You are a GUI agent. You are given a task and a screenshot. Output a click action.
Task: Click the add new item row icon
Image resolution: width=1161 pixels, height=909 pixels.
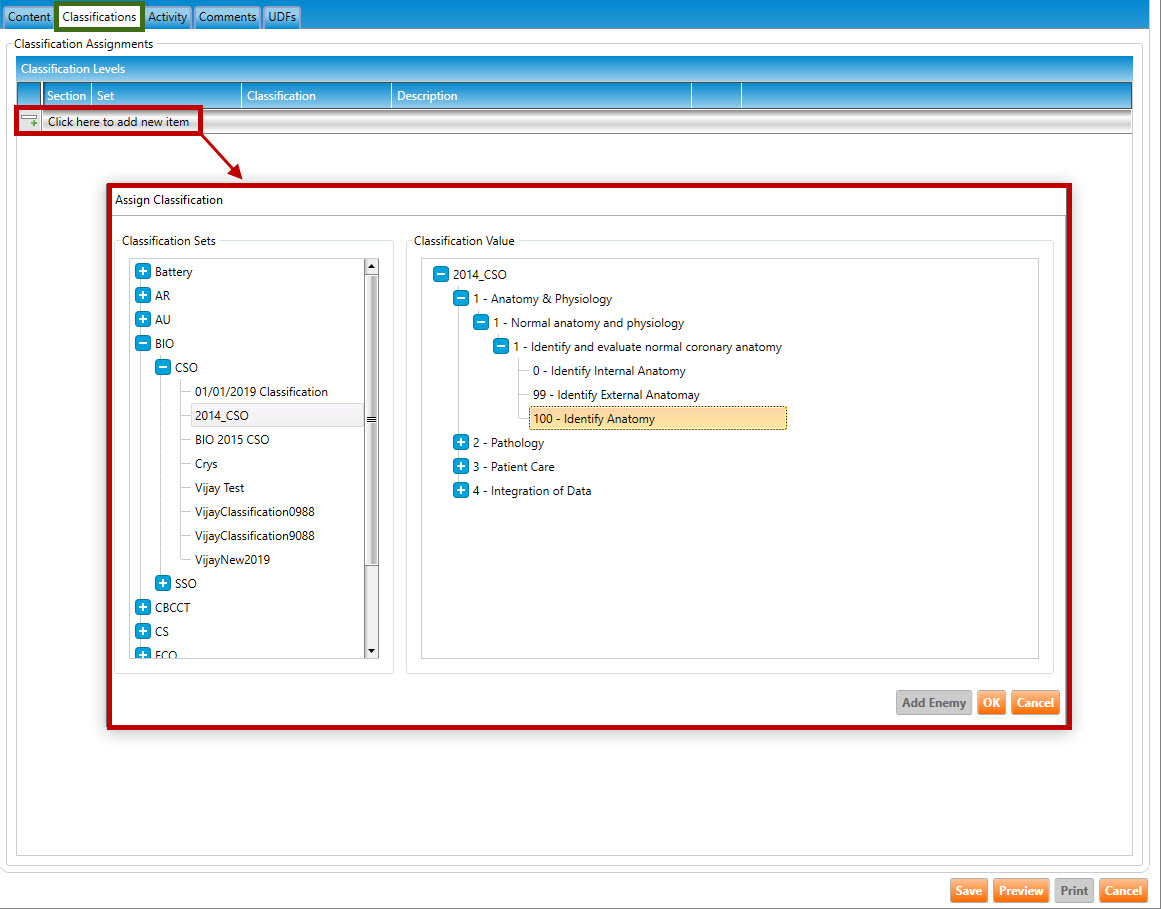(29, 121)
